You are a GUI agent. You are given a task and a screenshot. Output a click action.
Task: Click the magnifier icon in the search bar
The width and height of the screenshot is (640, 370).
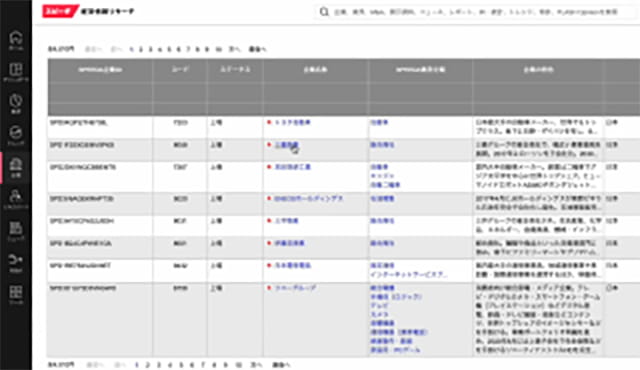coord(324,12)
